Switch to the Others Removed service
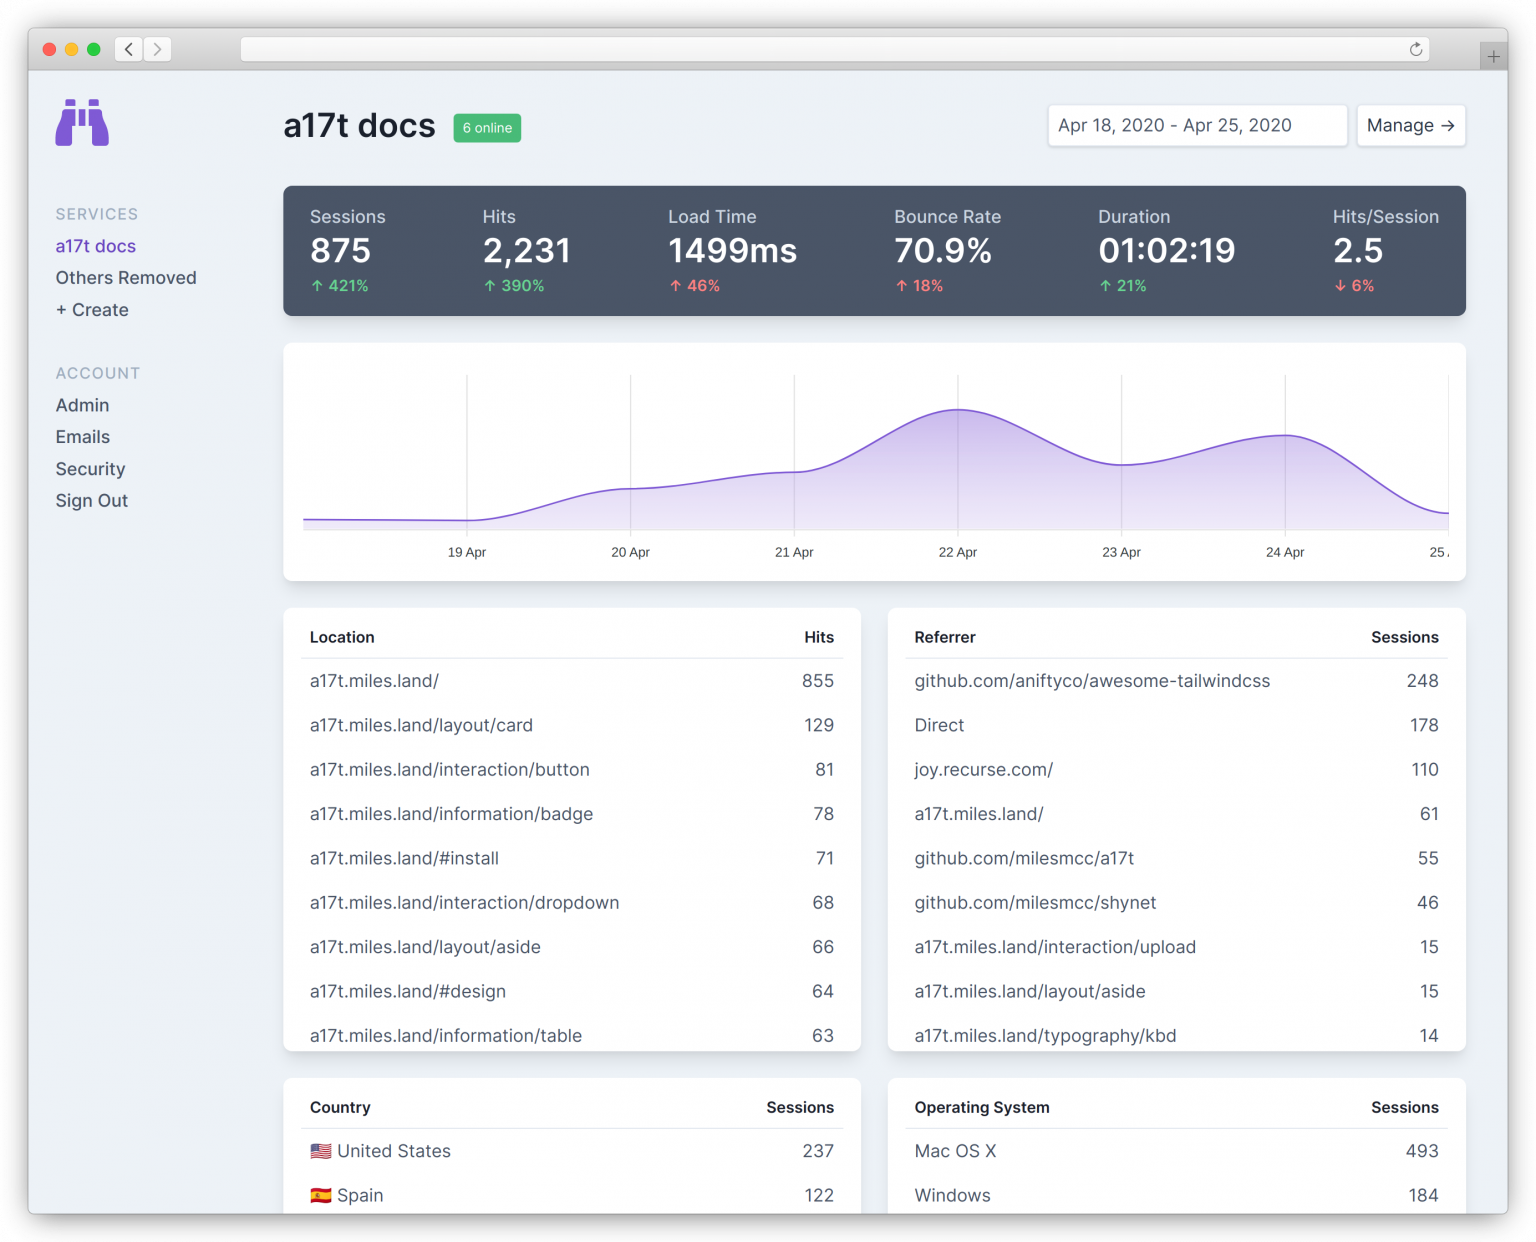Image resolution: width=1536 pixels, height=1242 pixels. click(x=126, y=277)
